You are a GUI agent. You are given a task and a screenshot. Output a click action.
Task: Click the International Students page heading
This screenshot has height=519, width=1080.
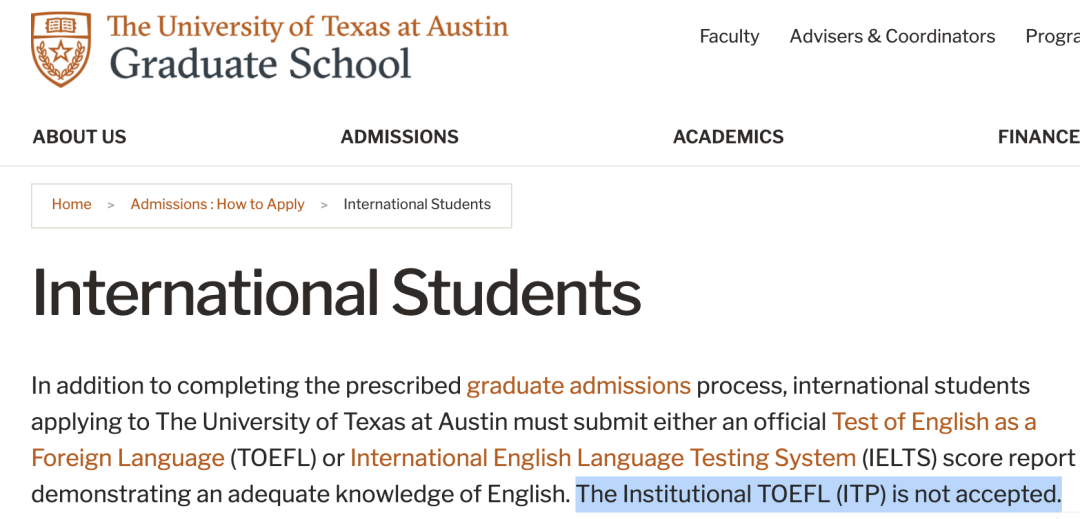pyautogui.click(x=336, y=293)
